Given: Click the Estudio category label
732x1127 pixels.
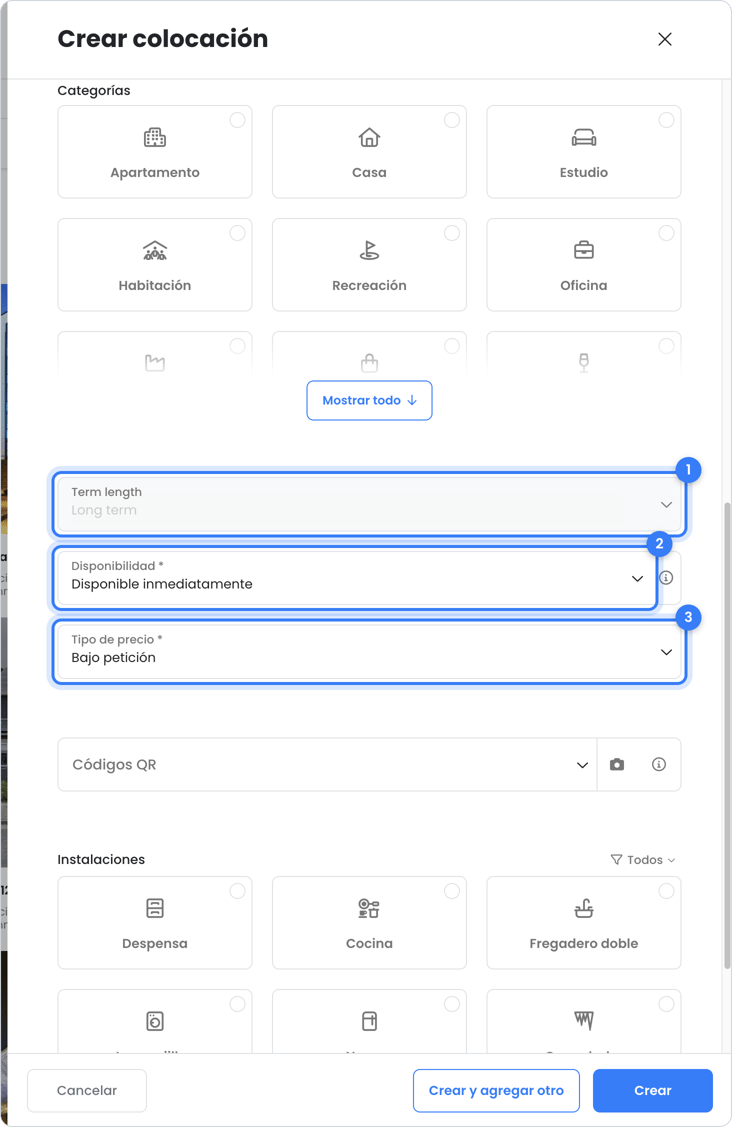Looking at the screenshot, I should (583, 172).
